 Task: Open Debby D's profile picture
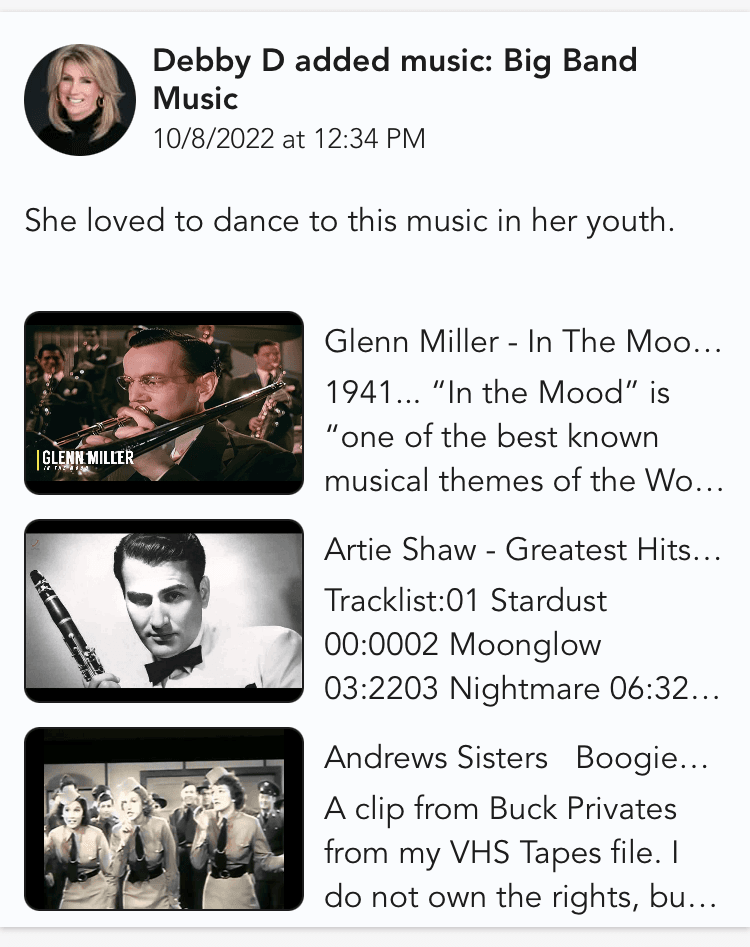(80, 100)
